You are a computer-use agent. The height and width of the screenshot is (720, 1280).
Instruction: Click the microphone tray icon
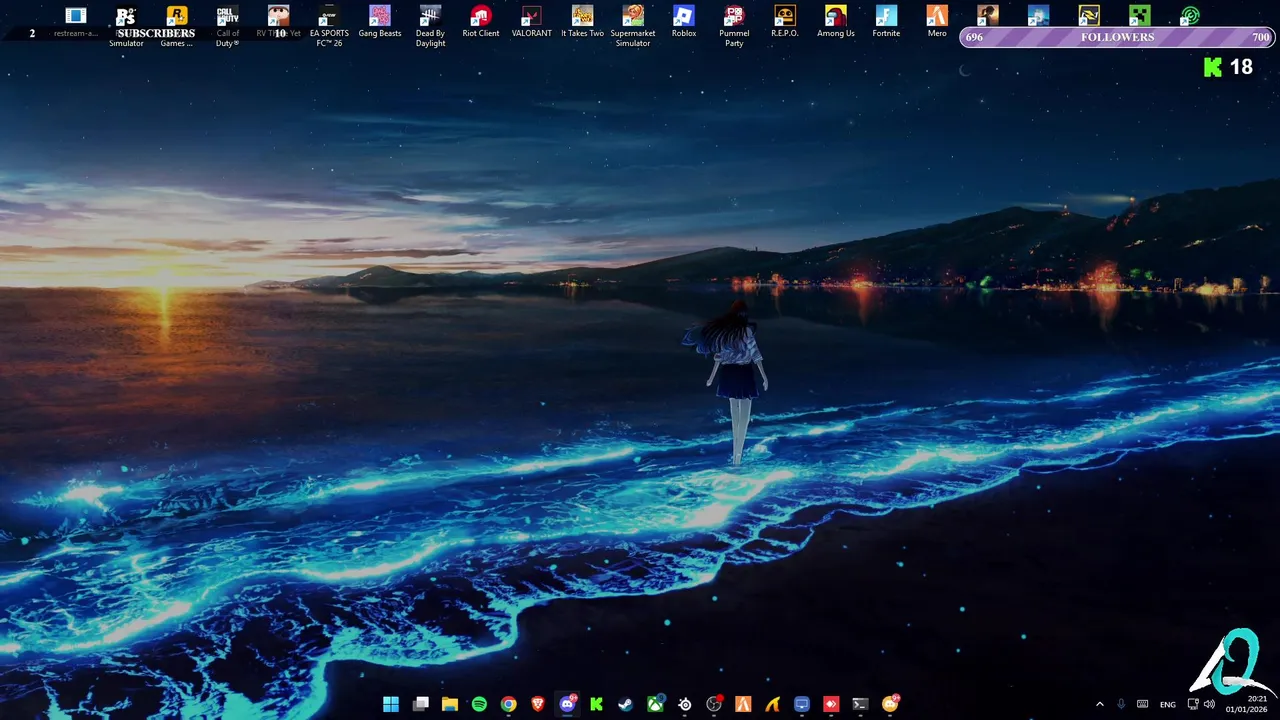tap(1121, 704)
